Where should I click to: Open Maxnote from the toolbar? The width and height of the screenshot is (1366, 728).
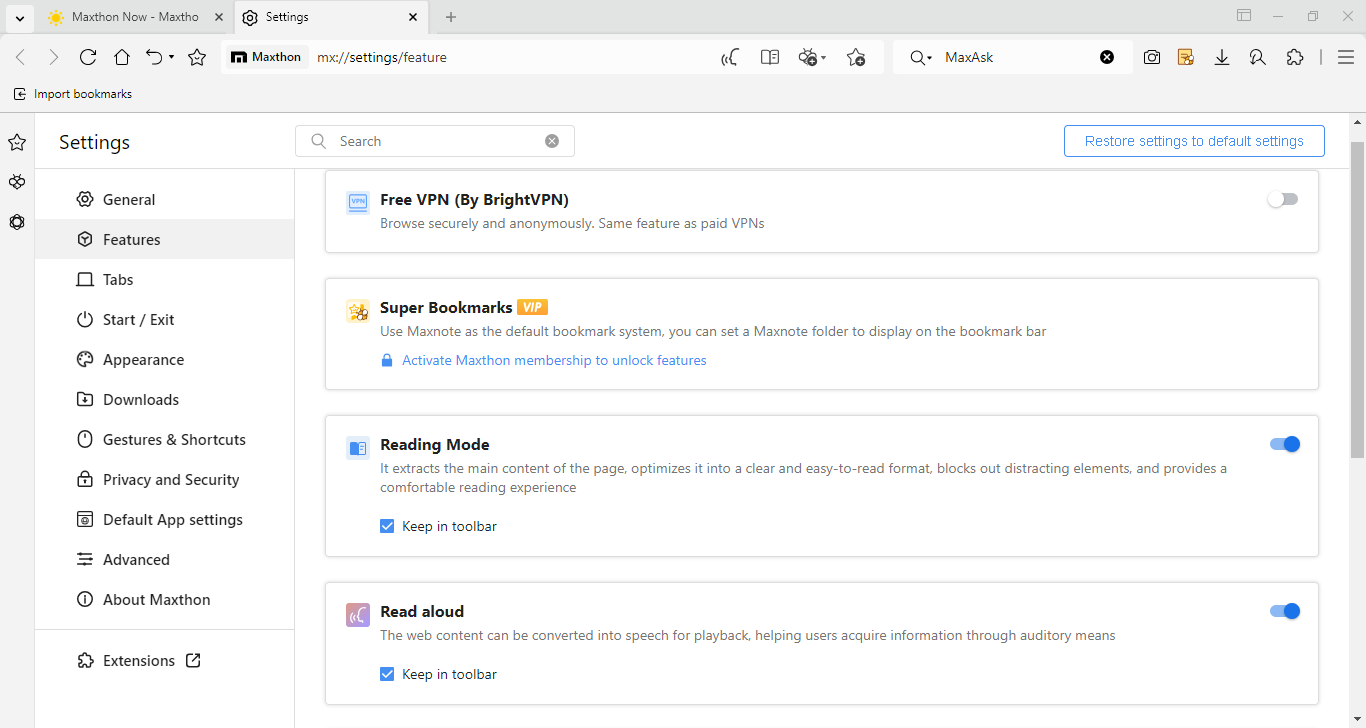click(1186, 57)
